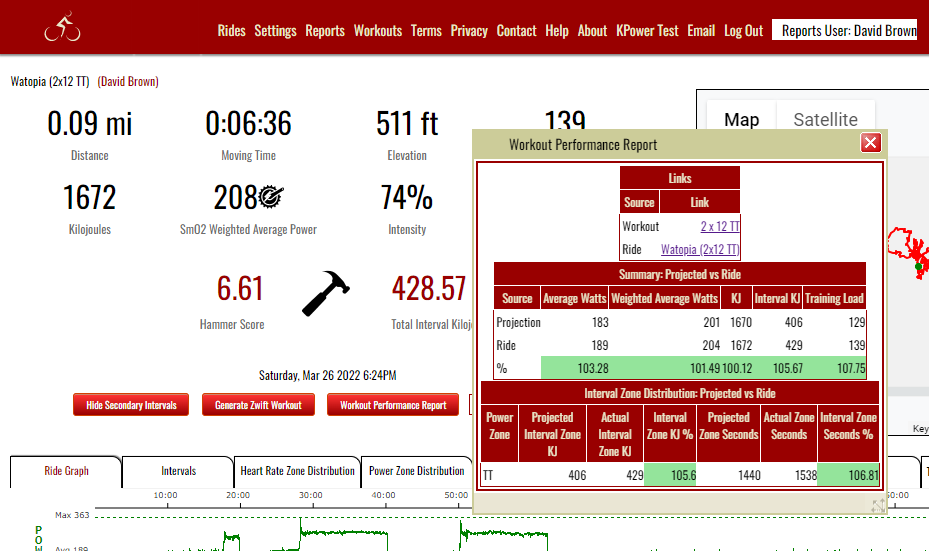
Task: Open the Terms page
Action: [426, 31]
